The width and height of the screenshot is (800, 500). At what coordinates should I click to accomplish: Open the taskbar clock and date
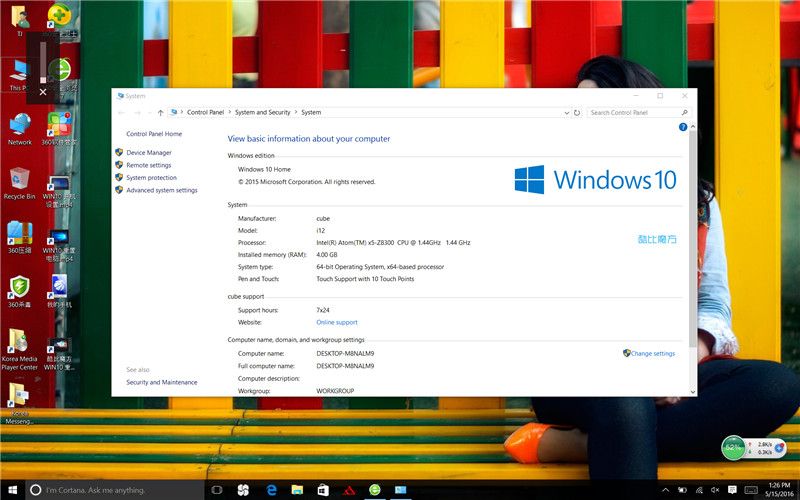pos(779,490)
